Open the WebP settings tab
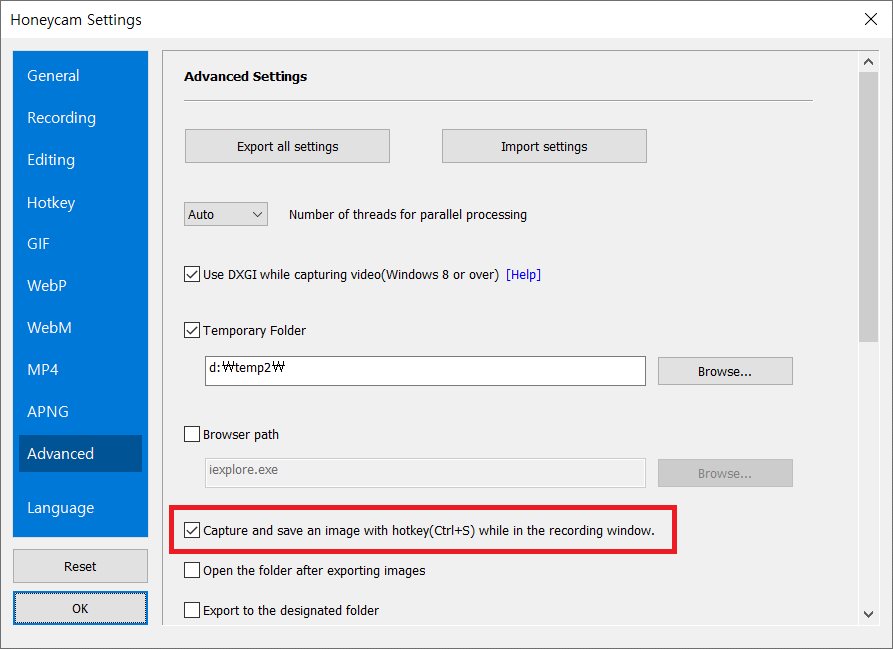Screen dimensions: 893x649 [x=47, y=286]
